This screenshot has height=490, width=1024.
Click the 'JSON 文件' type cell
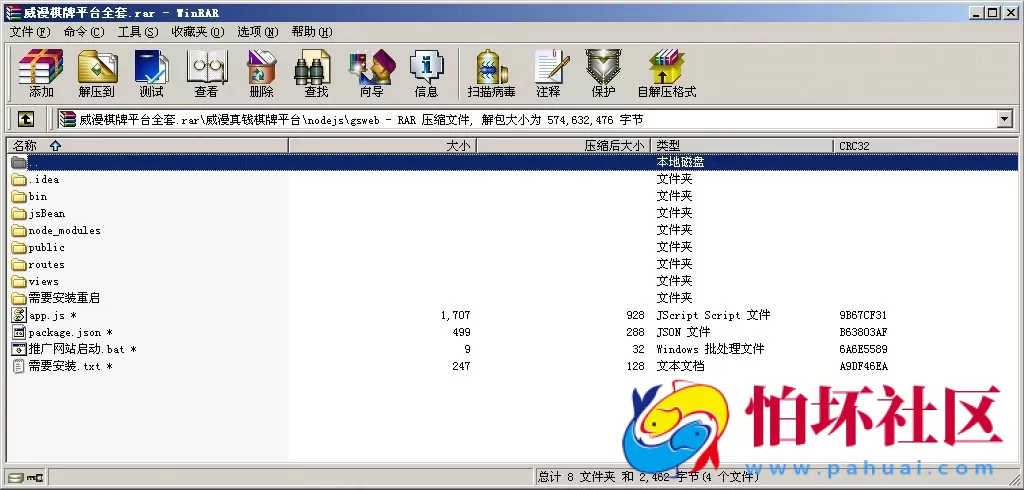pos(683,332)
